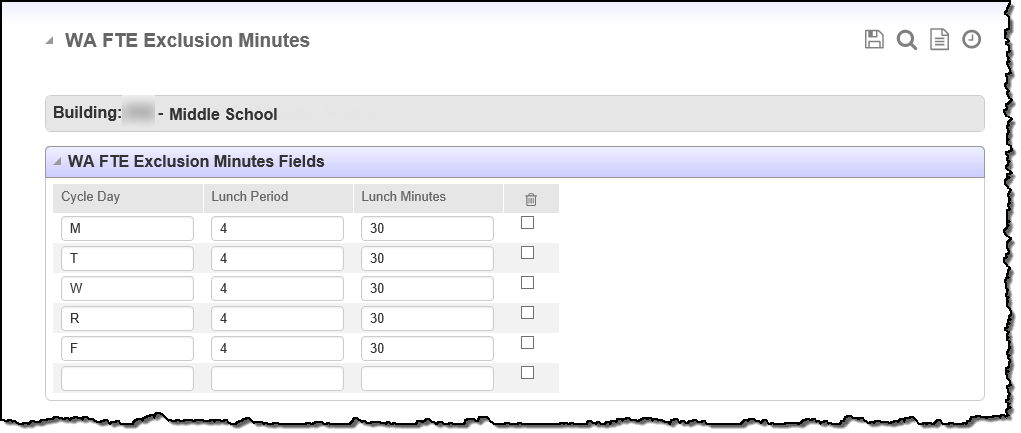Click the Lunch Period column header
Image resolution: width=1021 pixels, height=433 pixels.
[x=249, y=197]
